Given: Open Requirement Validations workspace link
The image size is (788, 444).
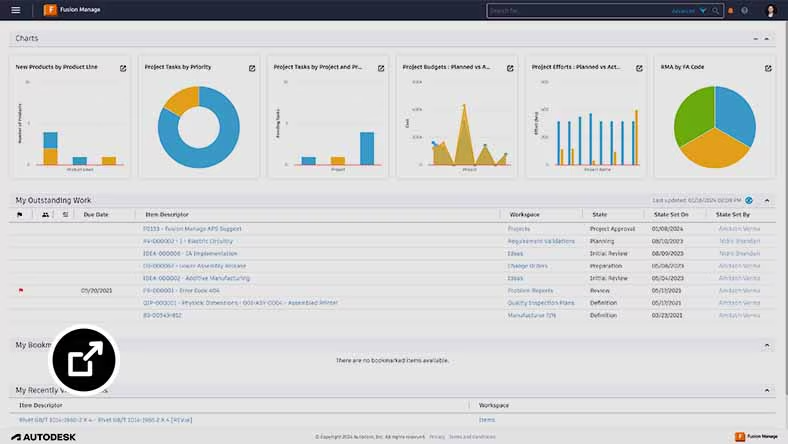Looking at the screenshot, I should [x=541, y=241].
